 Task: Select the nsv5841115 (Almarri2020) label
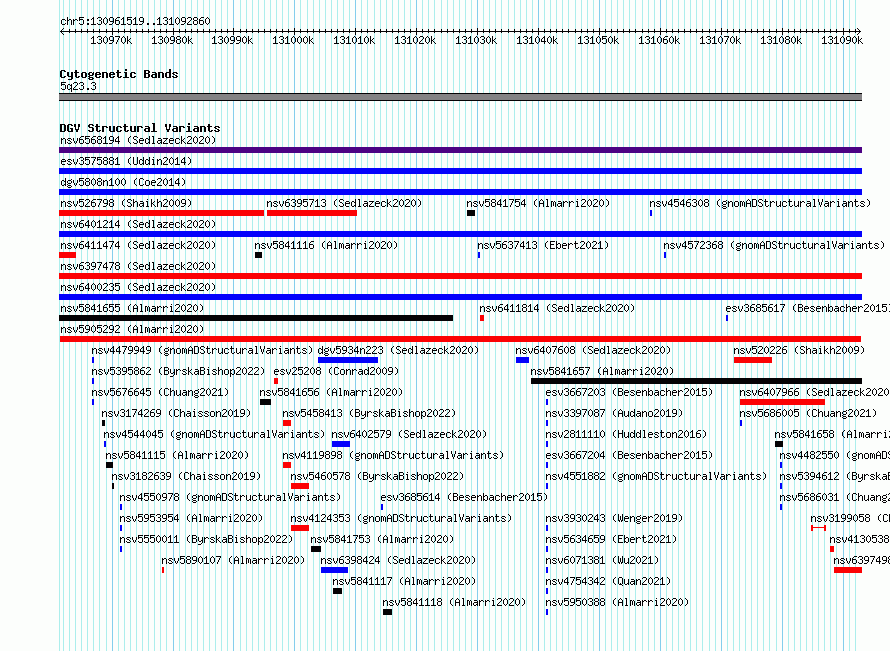(177, 455)
